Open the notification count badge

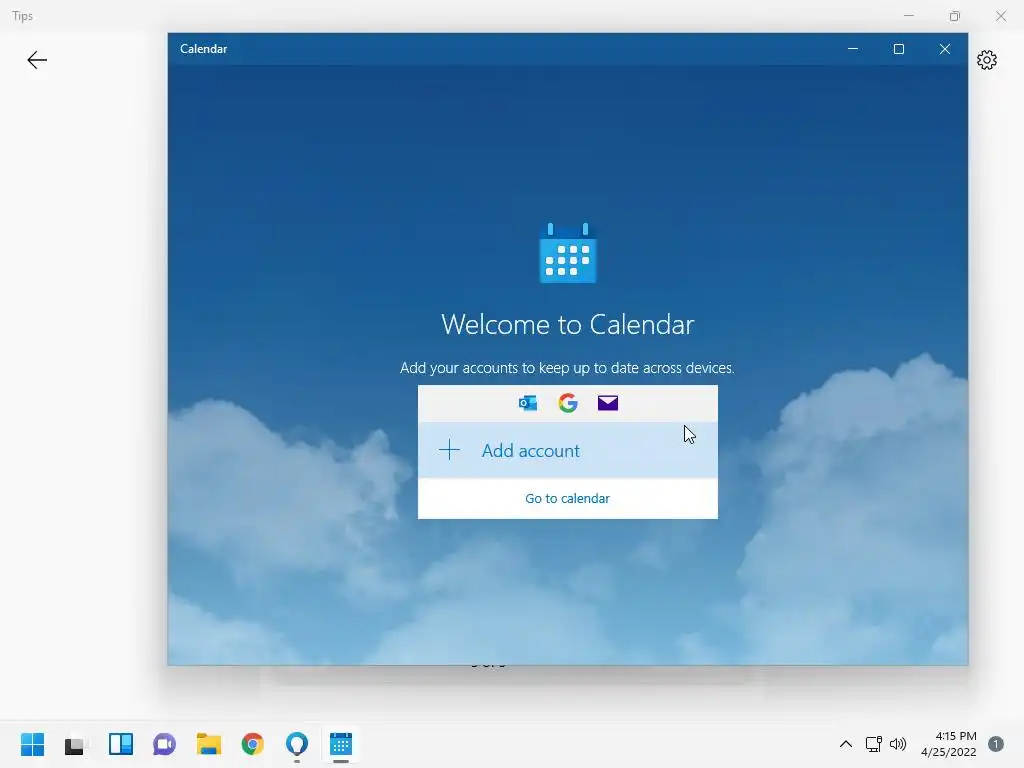pos(996,744)
